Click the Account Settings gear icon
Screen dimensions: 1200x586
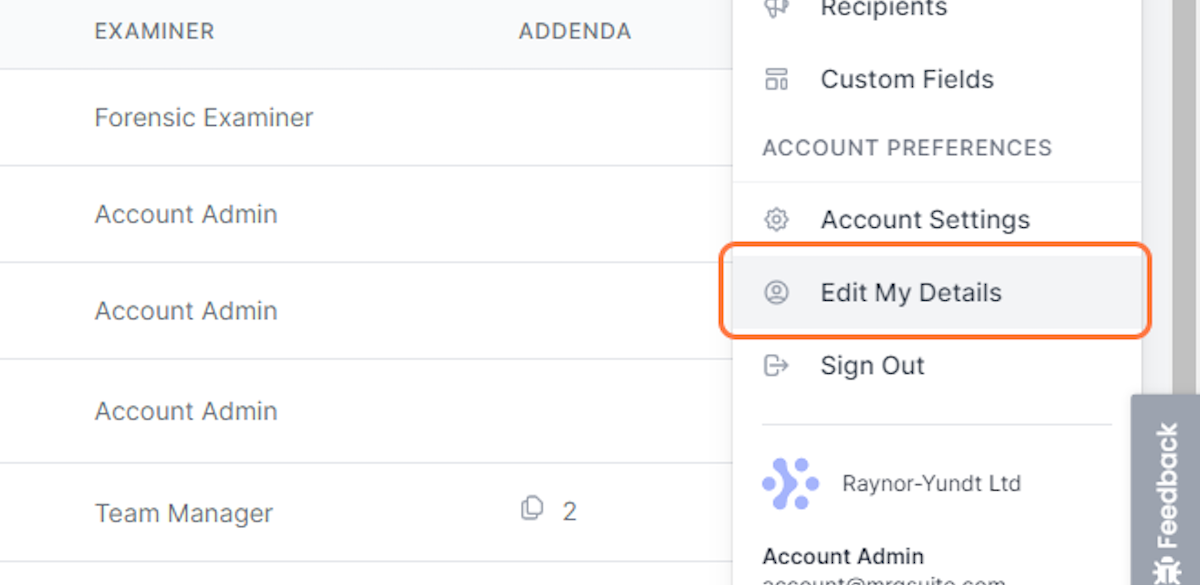(x=776, y=219)
